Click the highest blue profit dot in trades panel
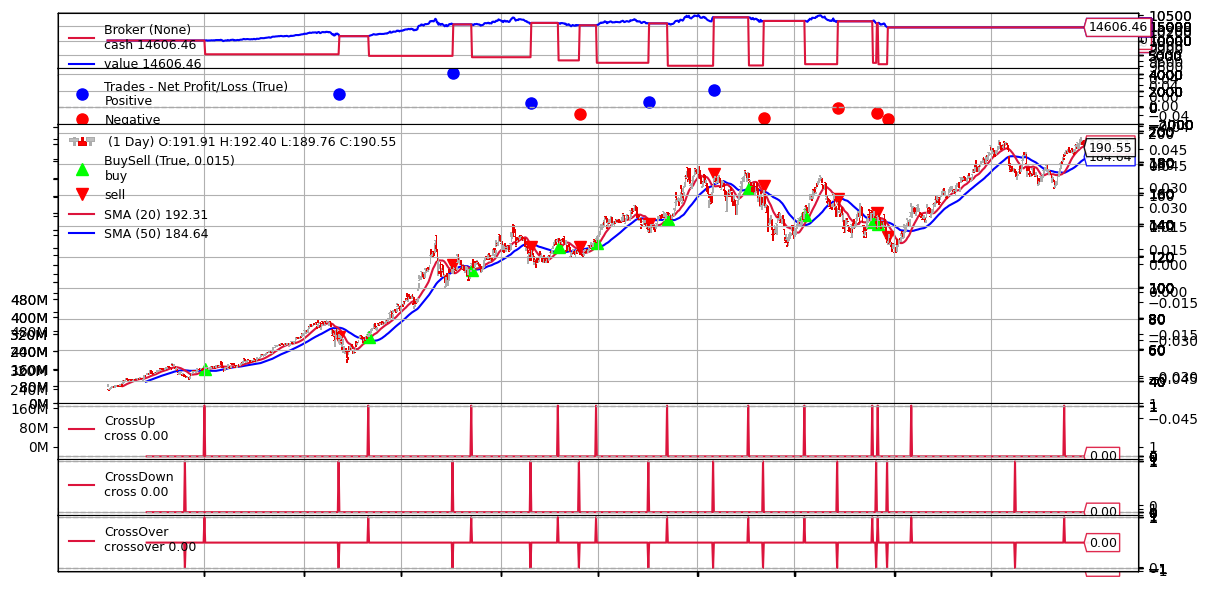 pos(453,73)
